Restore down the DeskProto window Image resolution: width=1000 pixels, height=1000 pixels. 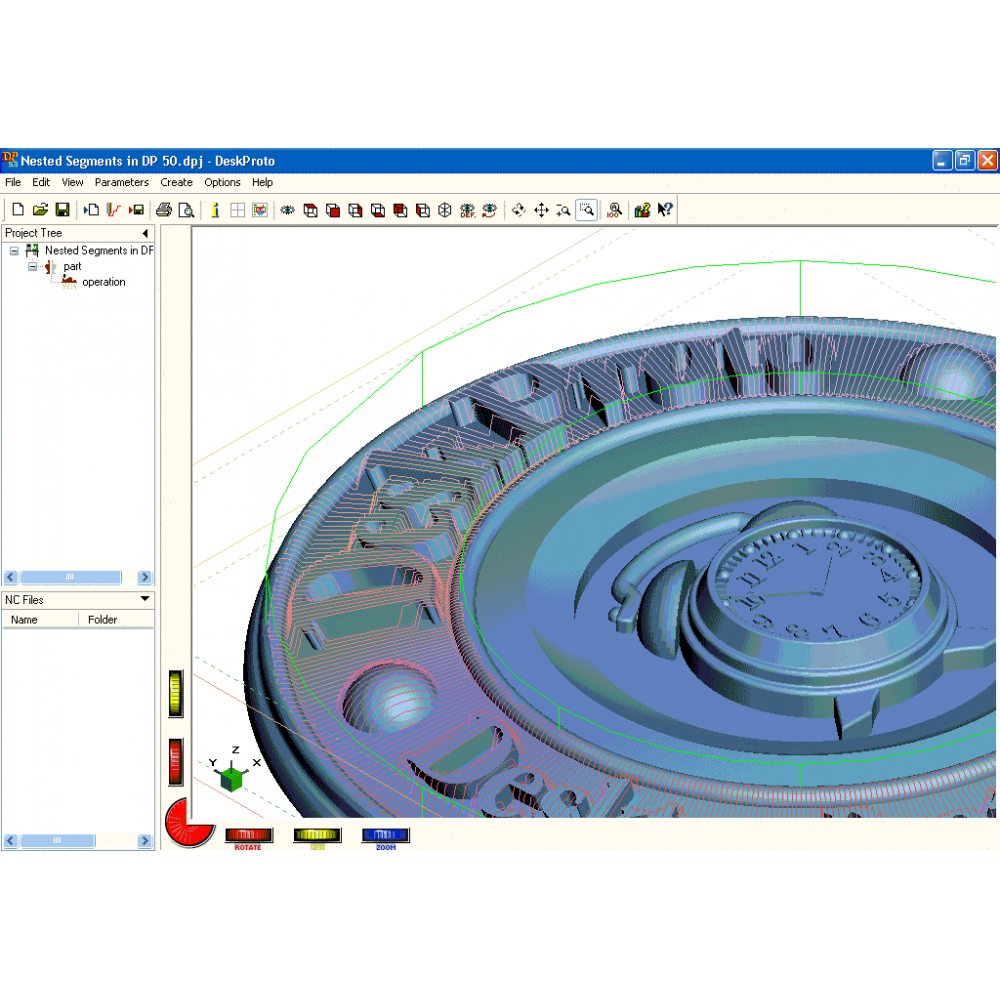click(964, 160)
